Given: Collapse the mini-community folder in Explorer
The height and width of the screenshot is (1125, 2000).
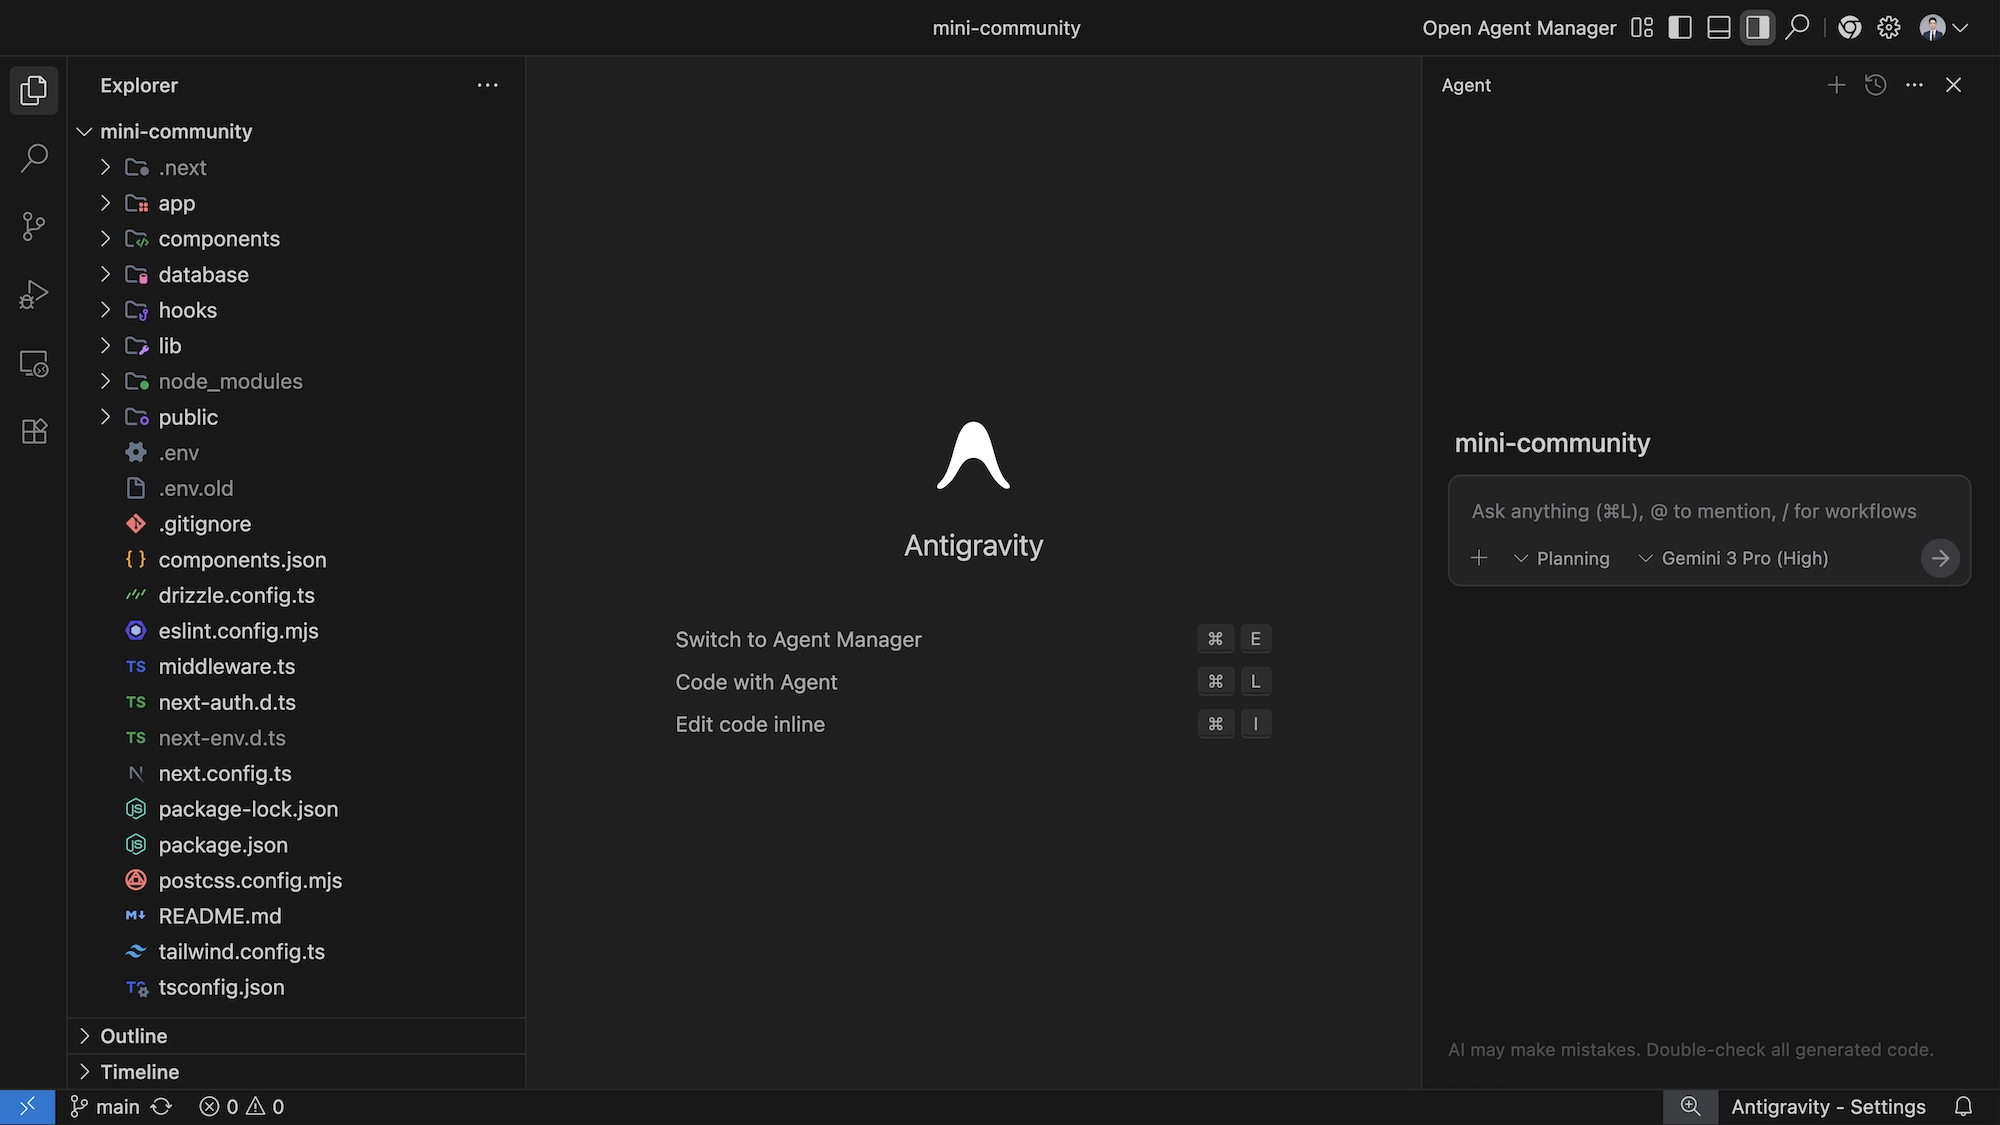Looking at the screenshot, I should [84, 131].
